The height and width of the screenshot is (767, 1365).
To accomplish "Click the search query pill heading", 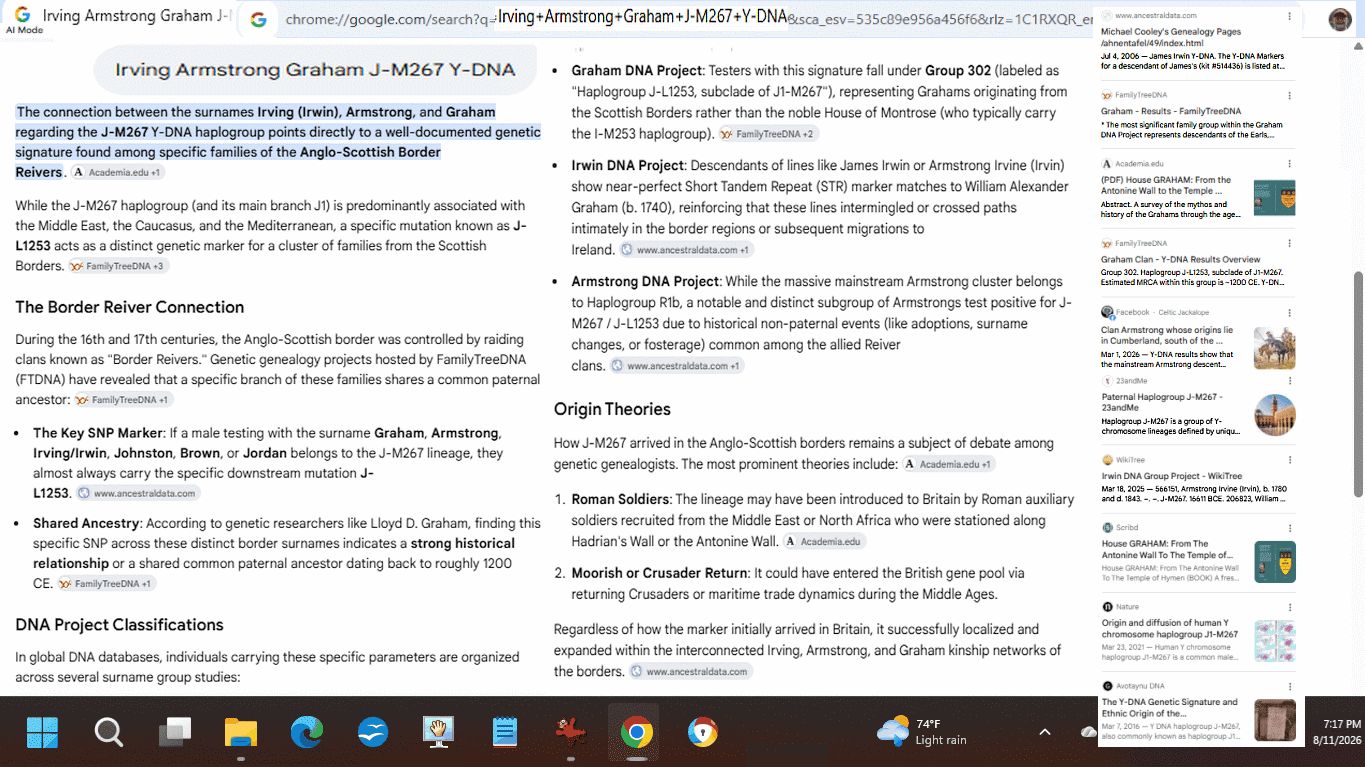I will pos(315,70).
